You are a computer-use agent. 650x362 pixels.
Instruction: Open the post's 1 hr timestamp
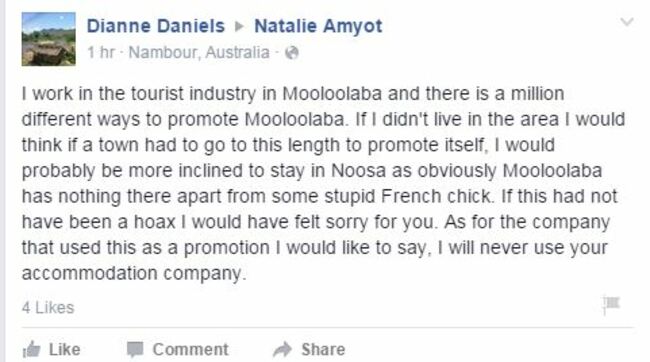(101, 53)
